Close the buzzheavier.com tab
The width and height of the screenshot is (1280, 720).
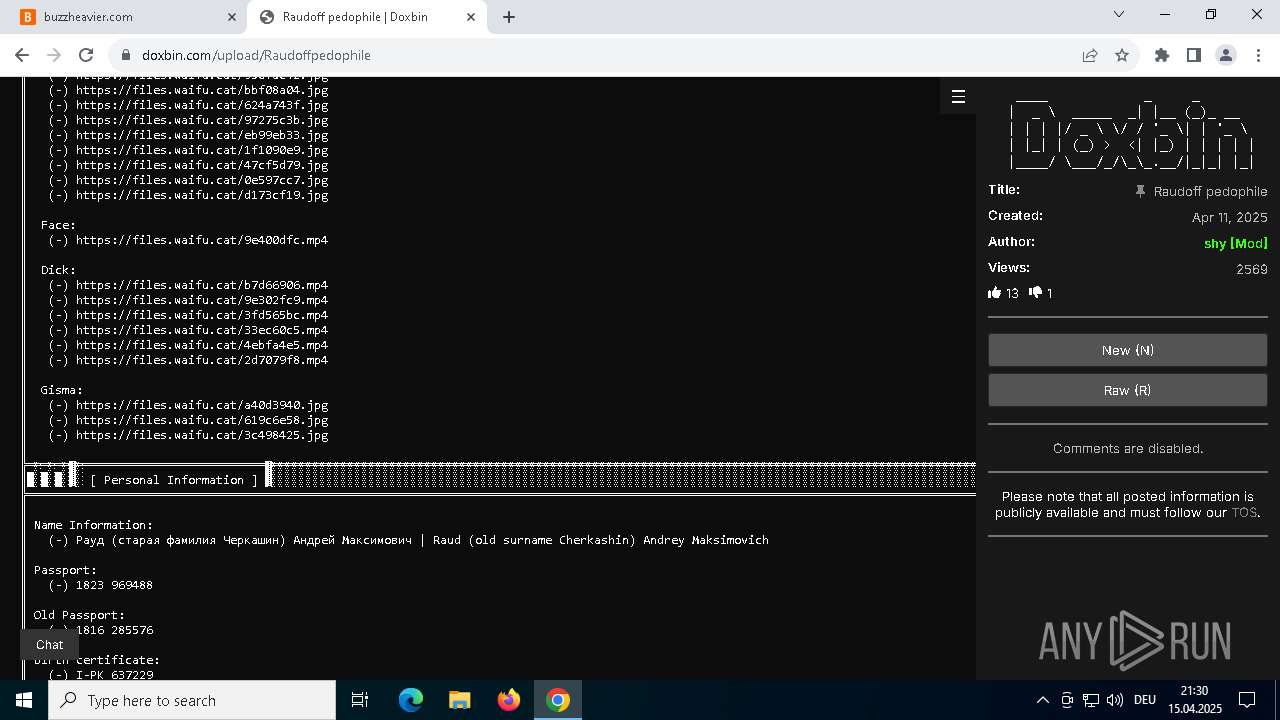point(232,17)
